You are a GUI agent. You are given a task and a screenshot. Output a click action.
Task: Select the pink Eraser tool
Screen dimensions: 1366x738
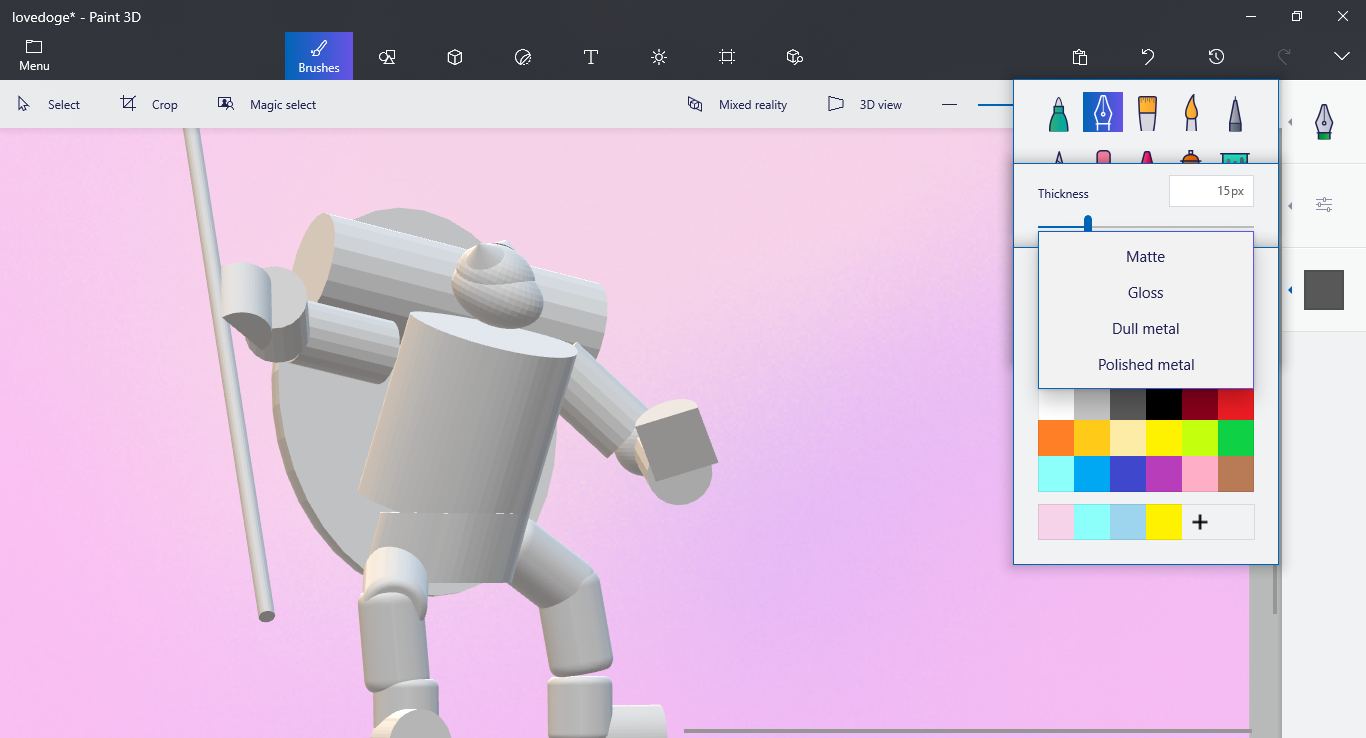tap(1103, 157)
